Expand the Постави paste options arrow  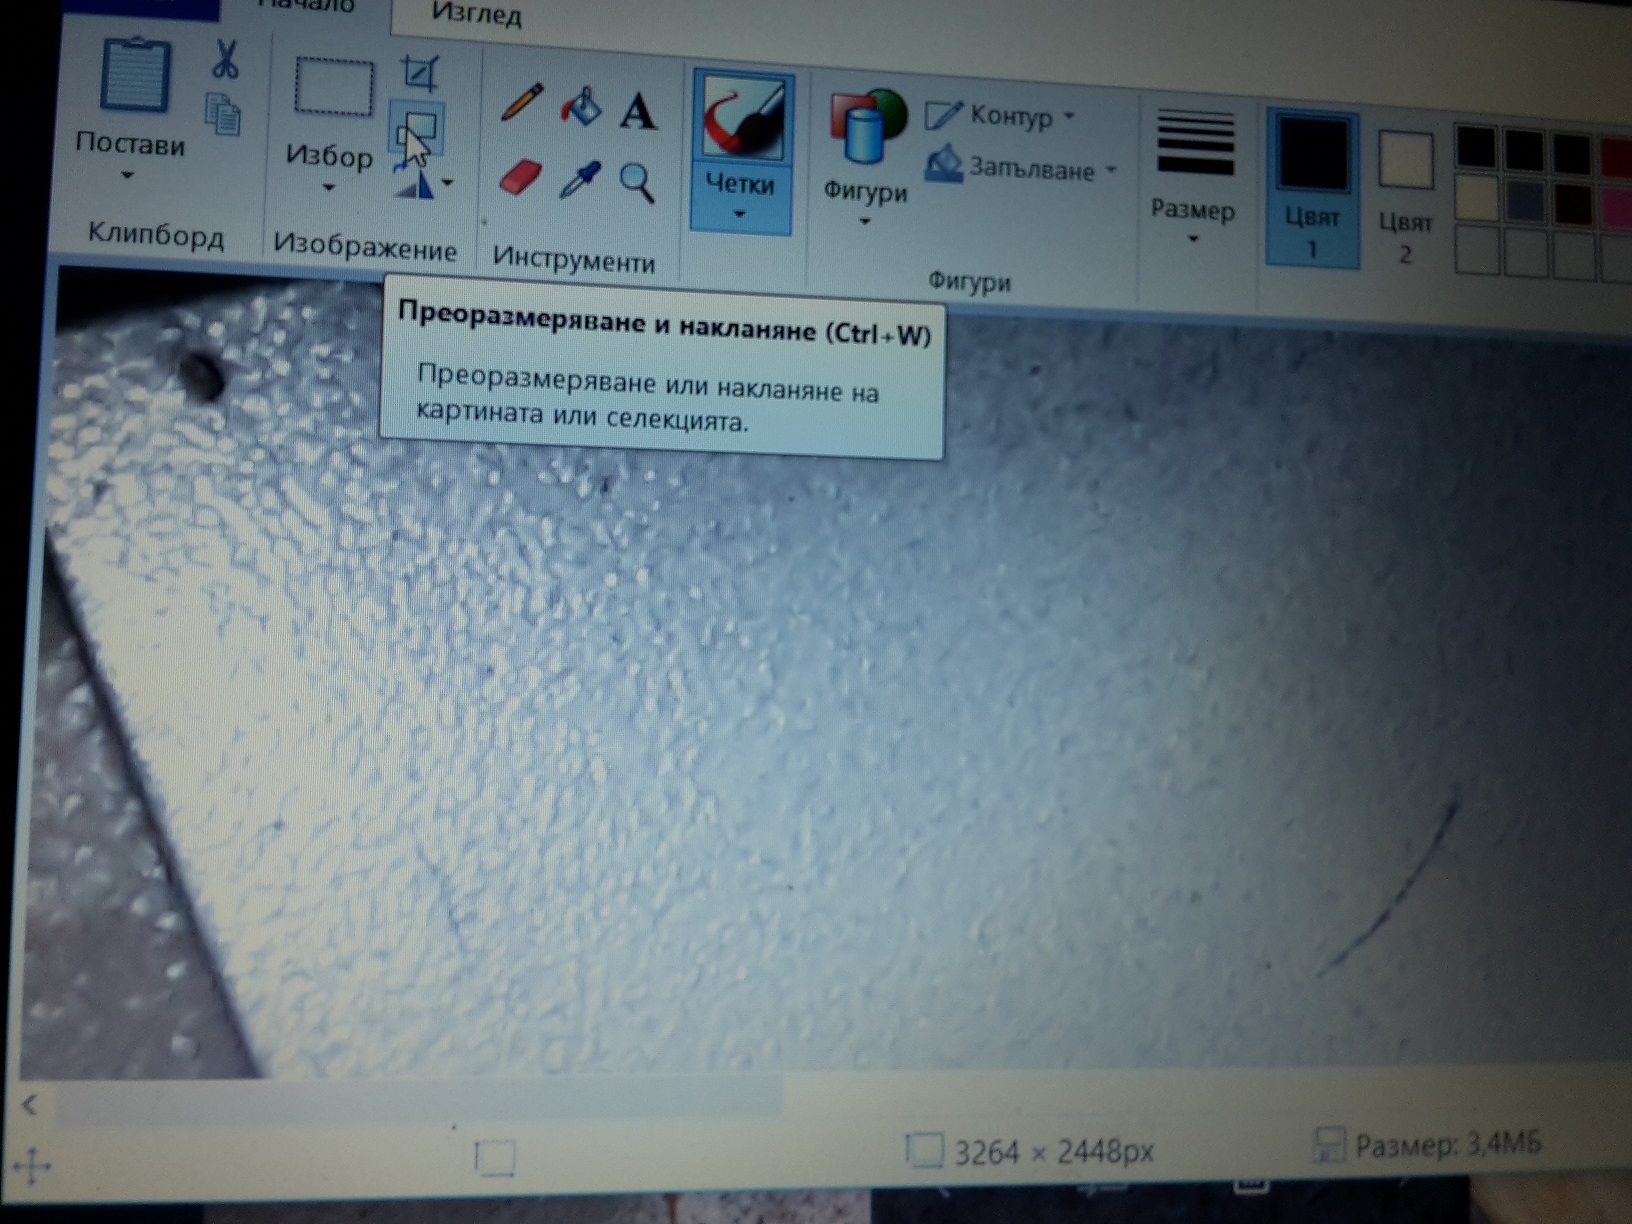point(127,176)
